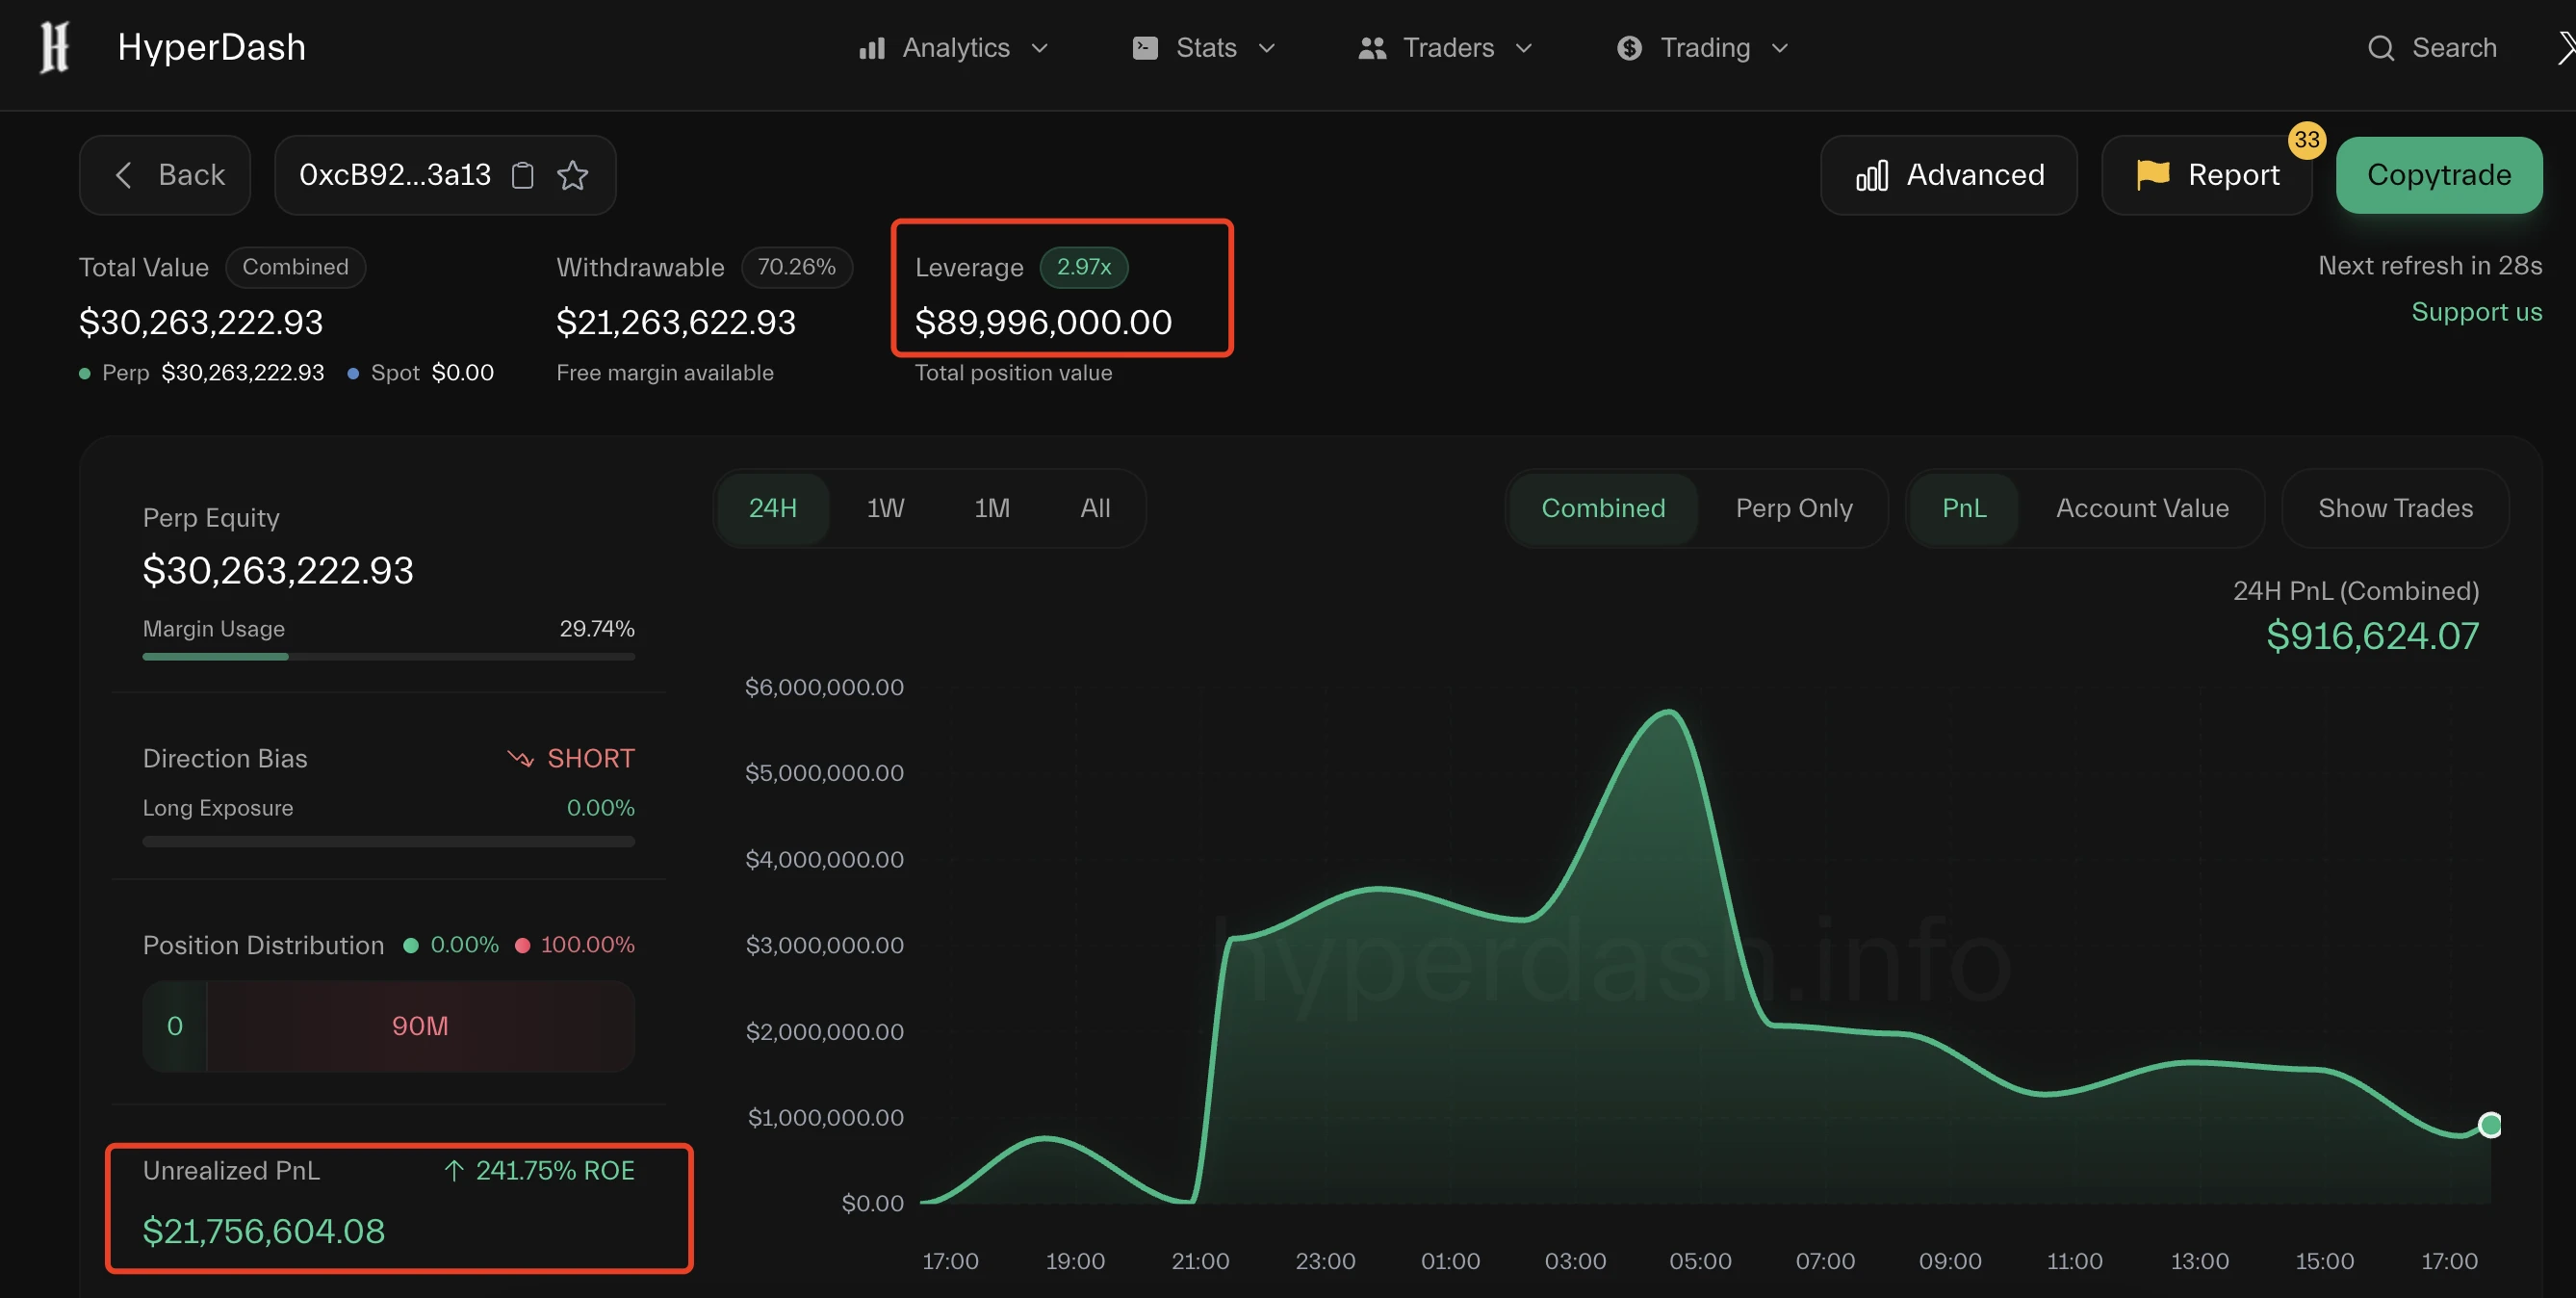The width and height of the screenshot is (2576, 1298).
Task: Switch chart metric to Account Value
Action: (2142, 508)
